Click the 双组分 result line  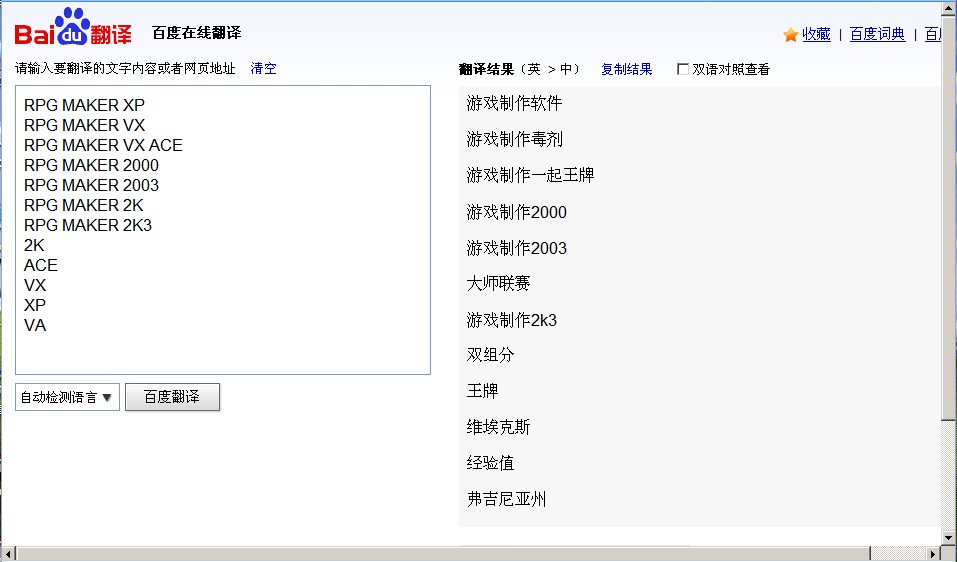(x=490, y=355)
